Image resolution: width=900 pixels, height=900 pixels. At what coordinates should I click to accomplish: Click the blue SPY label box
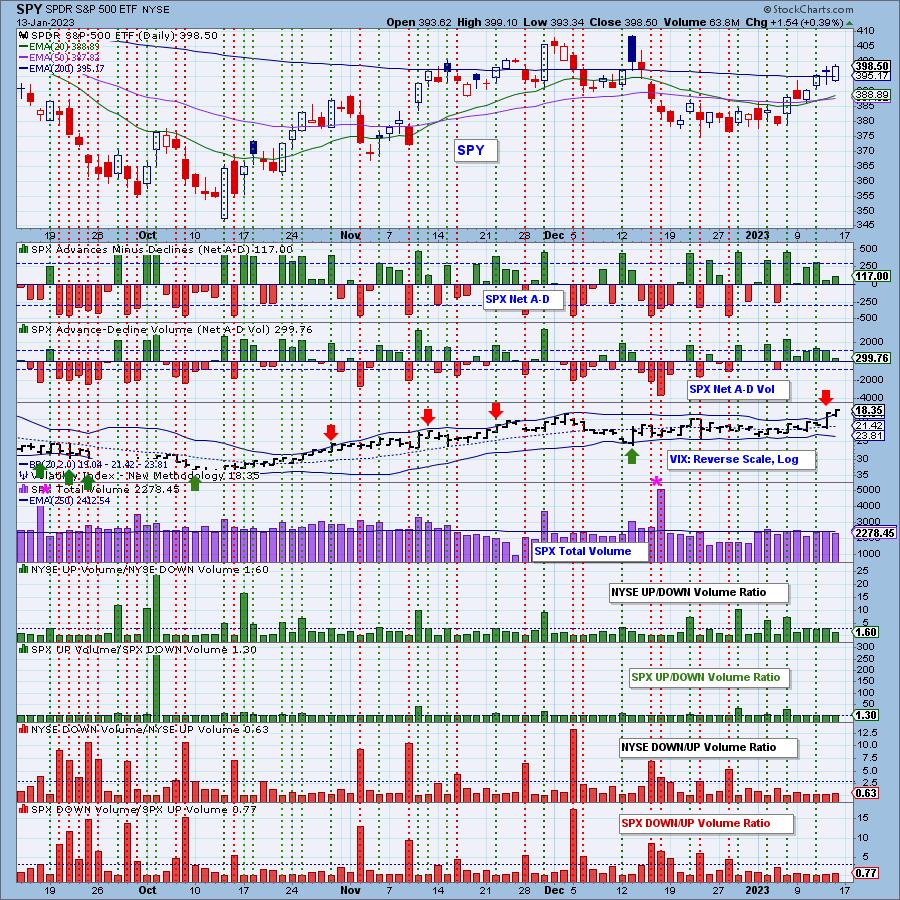point(476,150)
